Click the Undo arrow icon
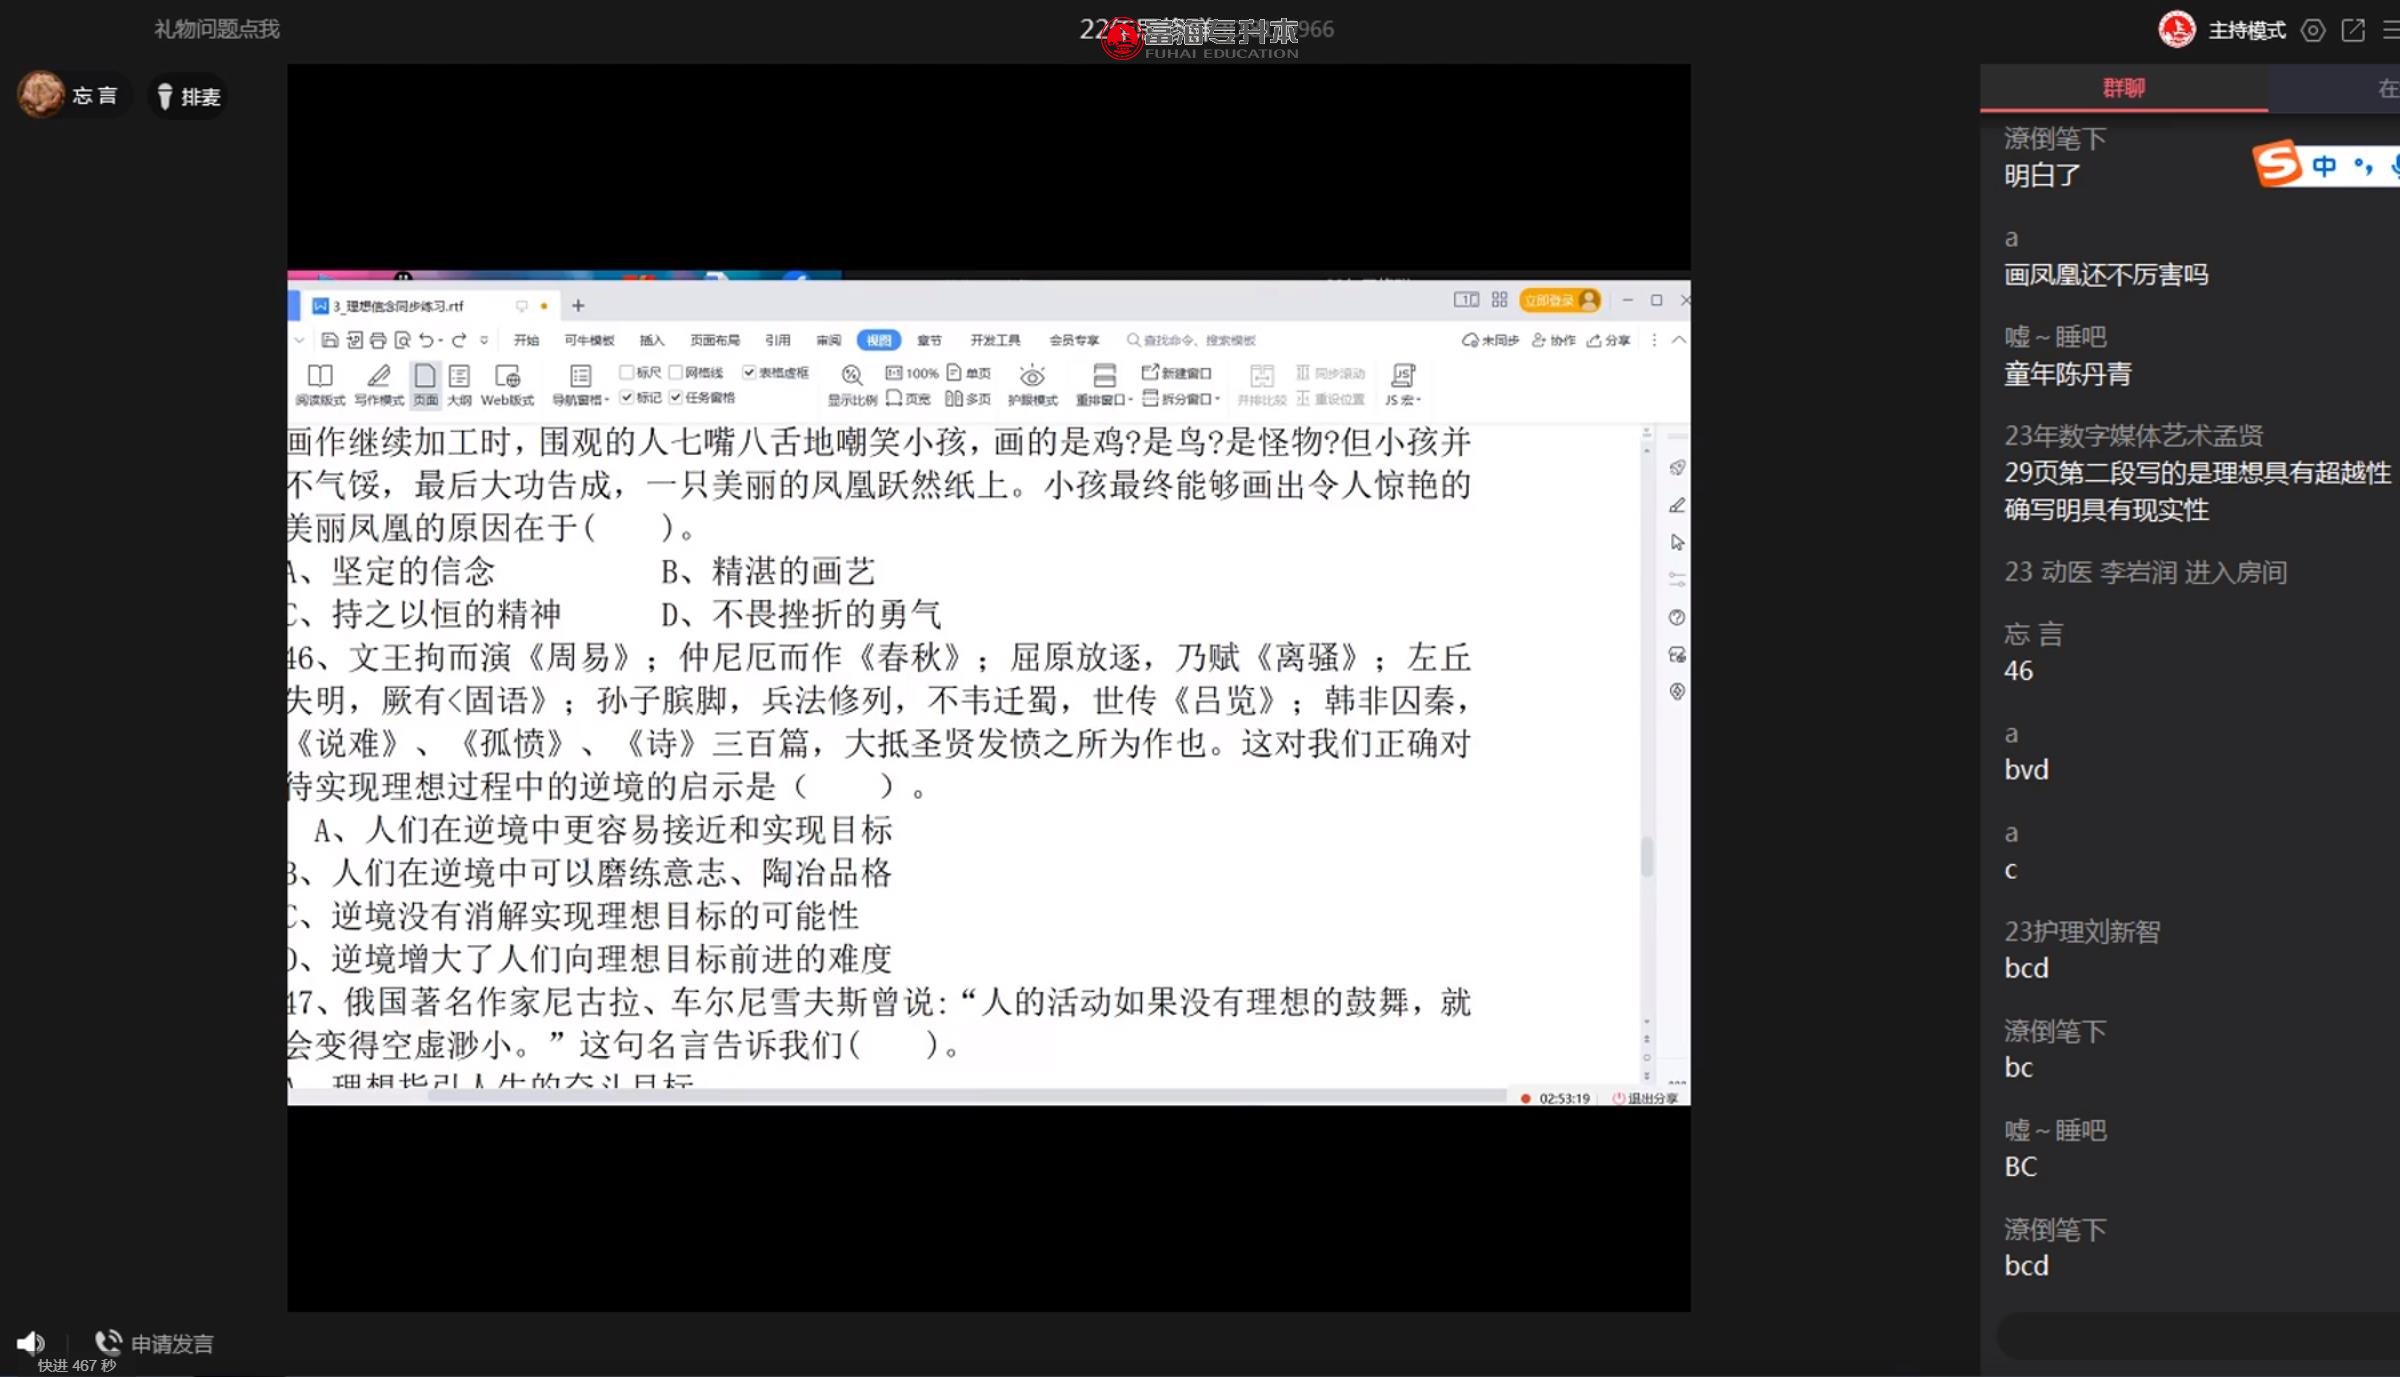Image resolution: width=2400 pixels, height=1377 pixels. coord(426,340)
